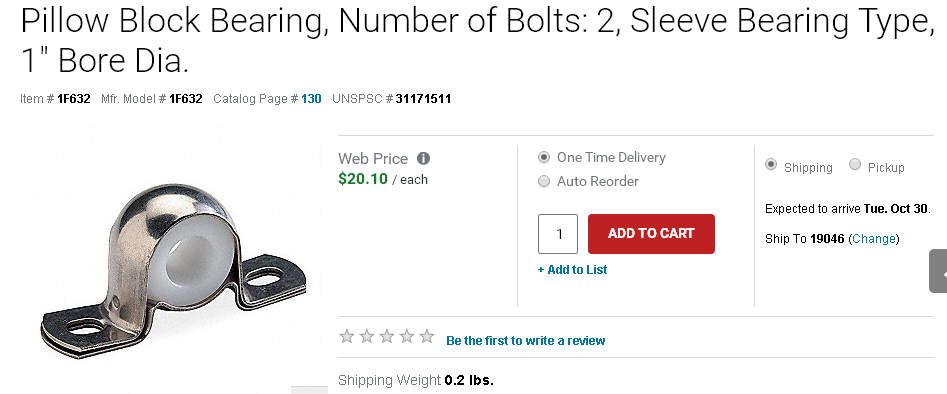This screenshot has width=947, height=394.
Task: Click the $20.10 price text
Action: click(363, 179)
